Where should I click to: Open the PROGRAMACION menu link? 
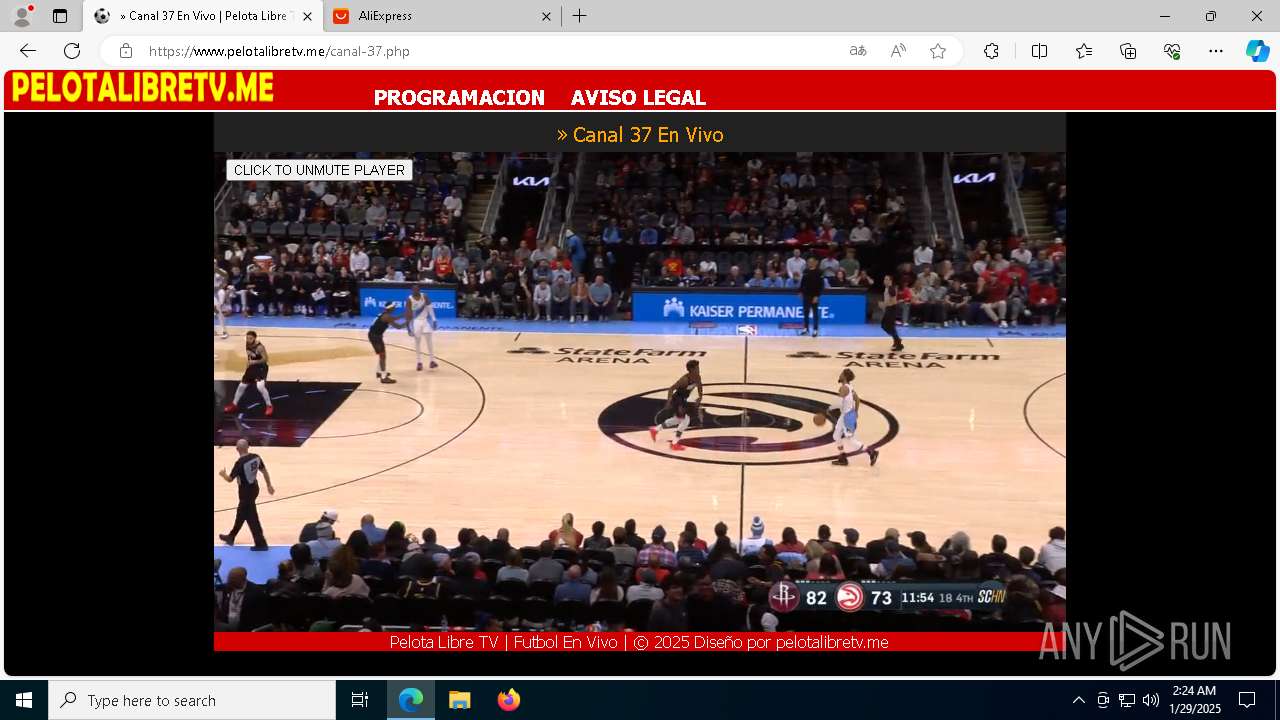(x=459, y=98)
